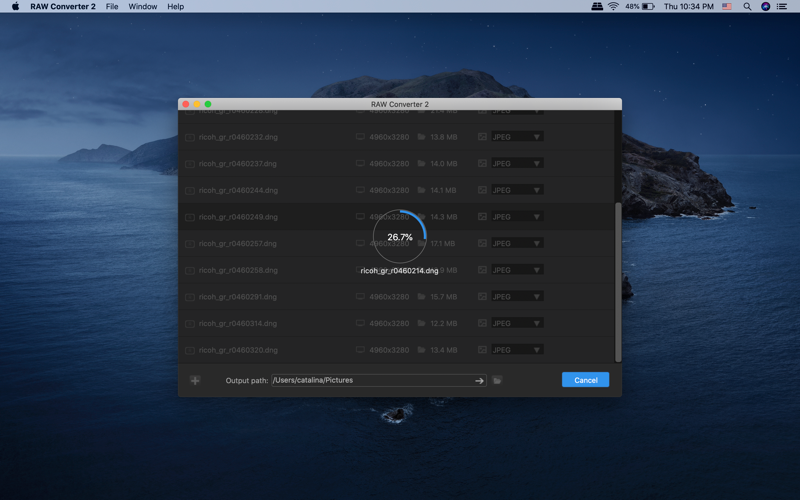The image size is (800, 500).
Task: Cancel the conversion in progress
Action: click(585, 380)
